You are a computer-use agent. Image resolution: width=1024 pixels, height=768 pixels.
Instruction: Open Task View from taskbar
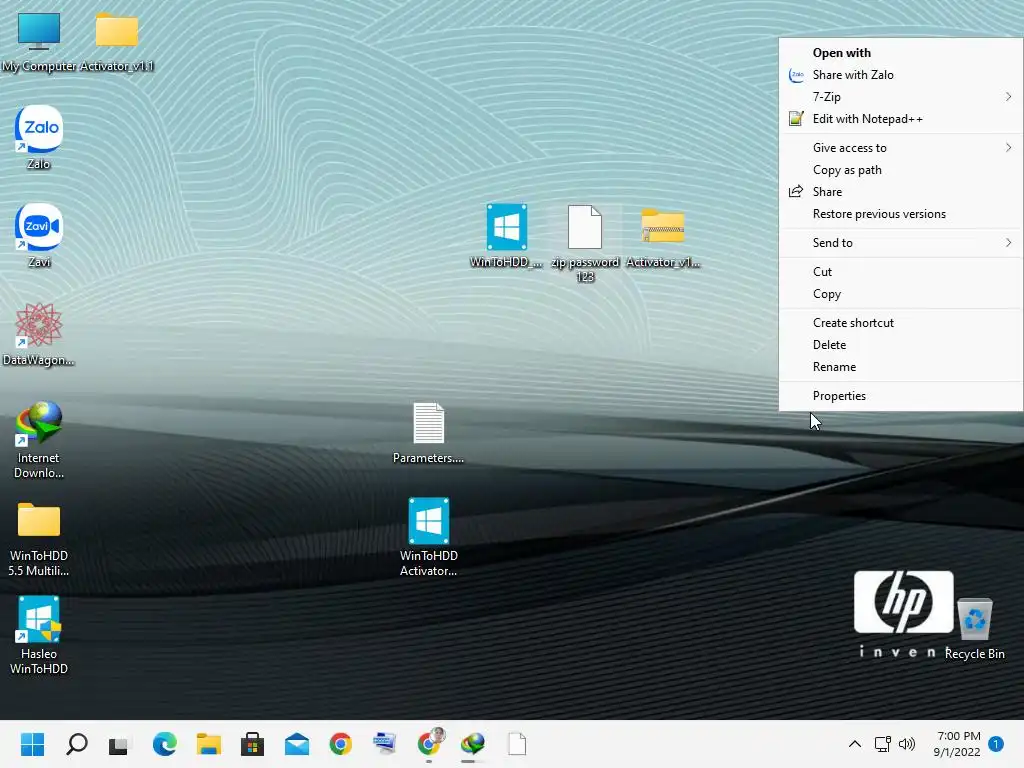coord(120,744)
